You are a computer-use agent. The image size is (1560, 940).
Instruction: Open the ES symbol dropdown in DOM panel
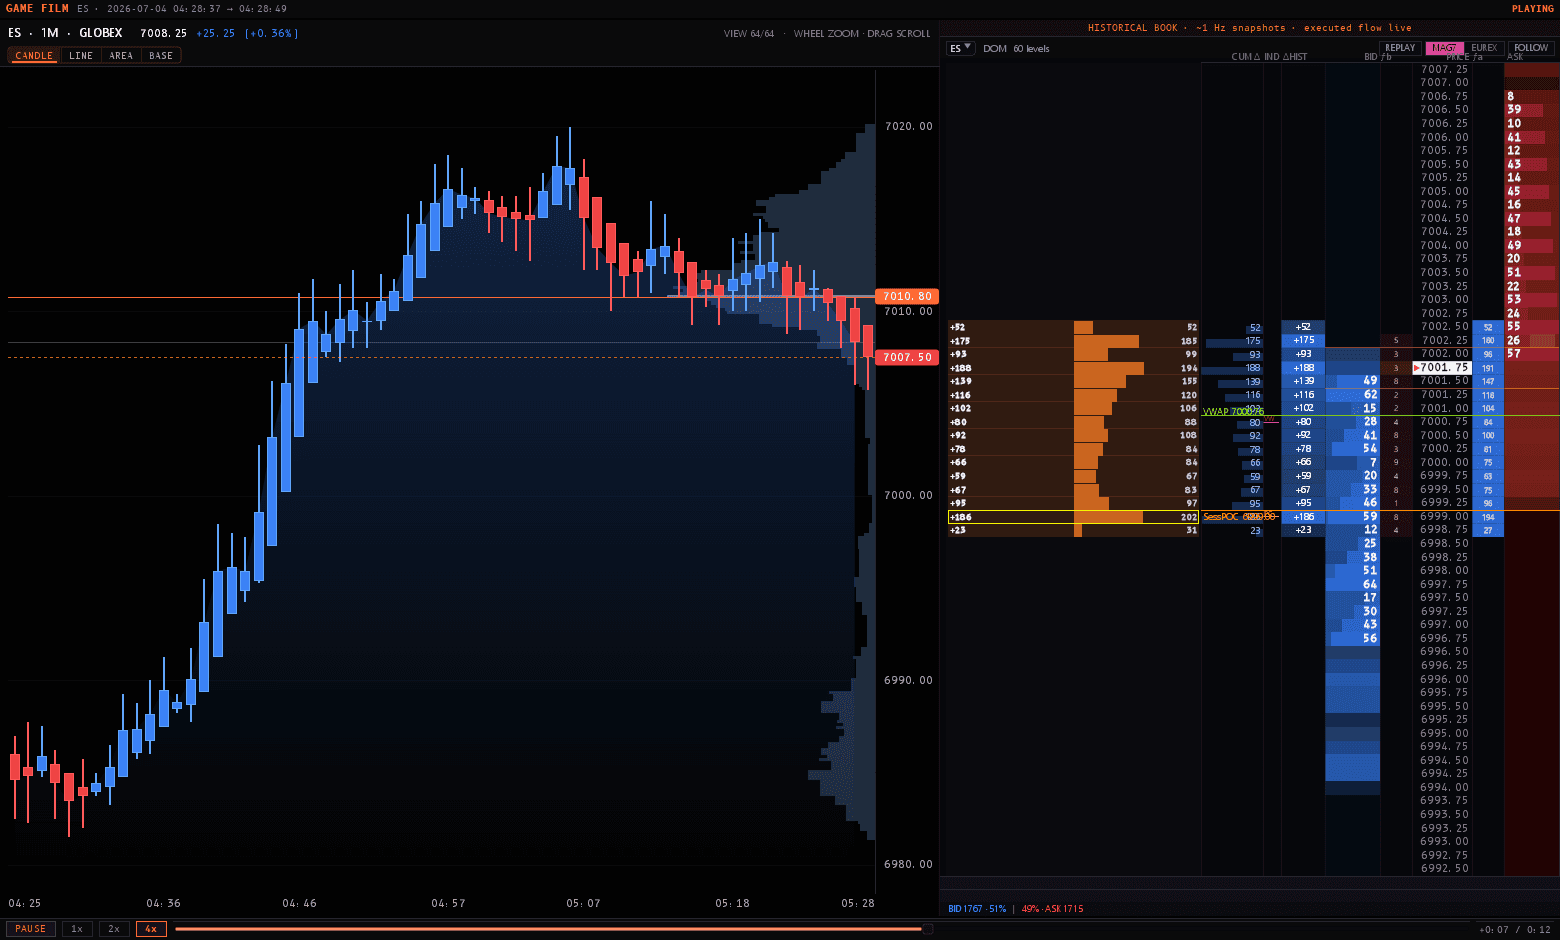click(960, 48)
